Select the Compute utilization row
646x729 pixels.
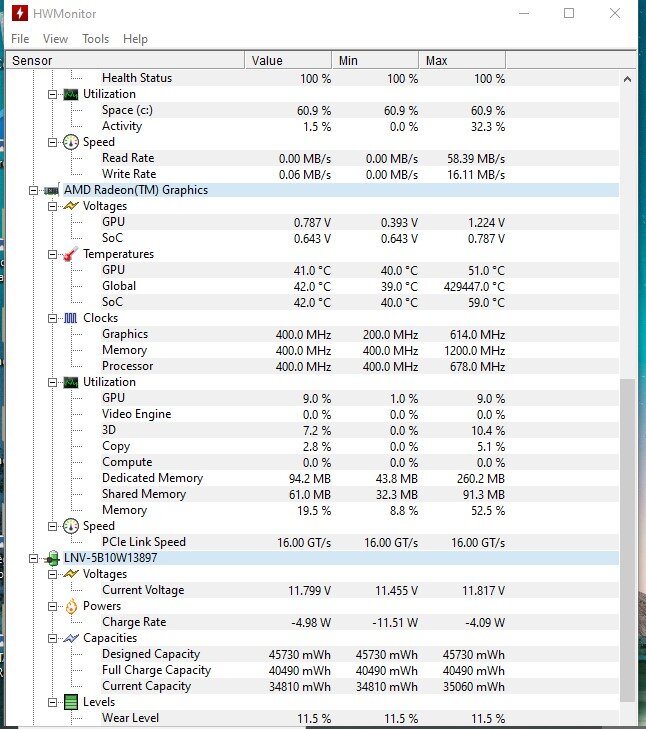360,463
